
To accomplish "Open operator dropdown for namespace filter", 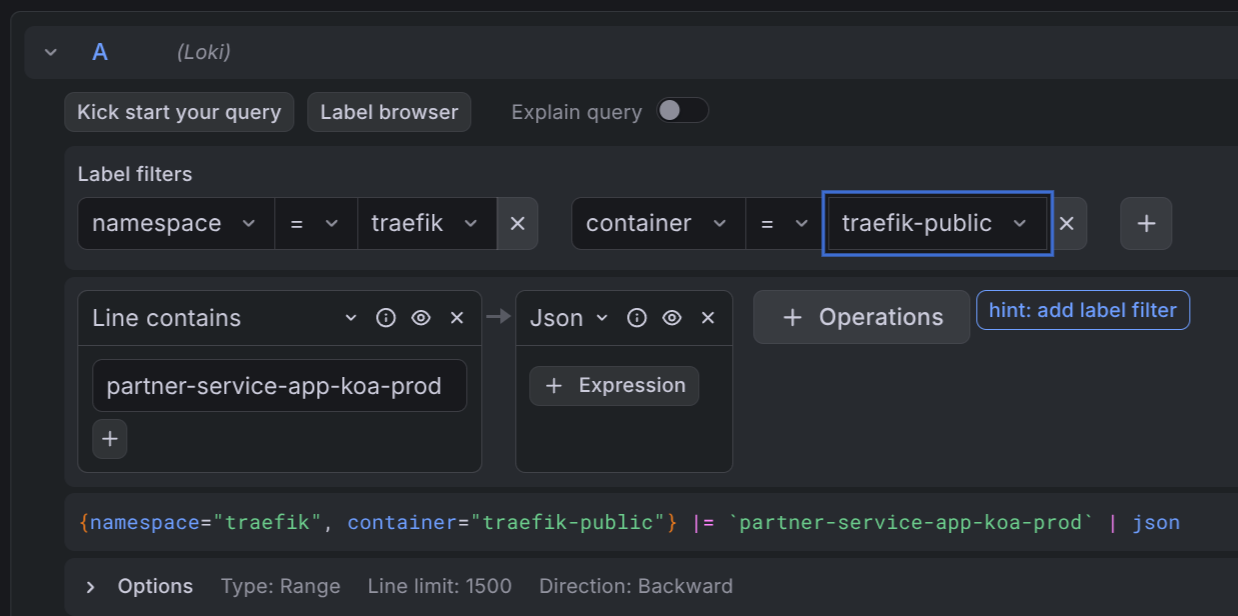I will point(316,223).
